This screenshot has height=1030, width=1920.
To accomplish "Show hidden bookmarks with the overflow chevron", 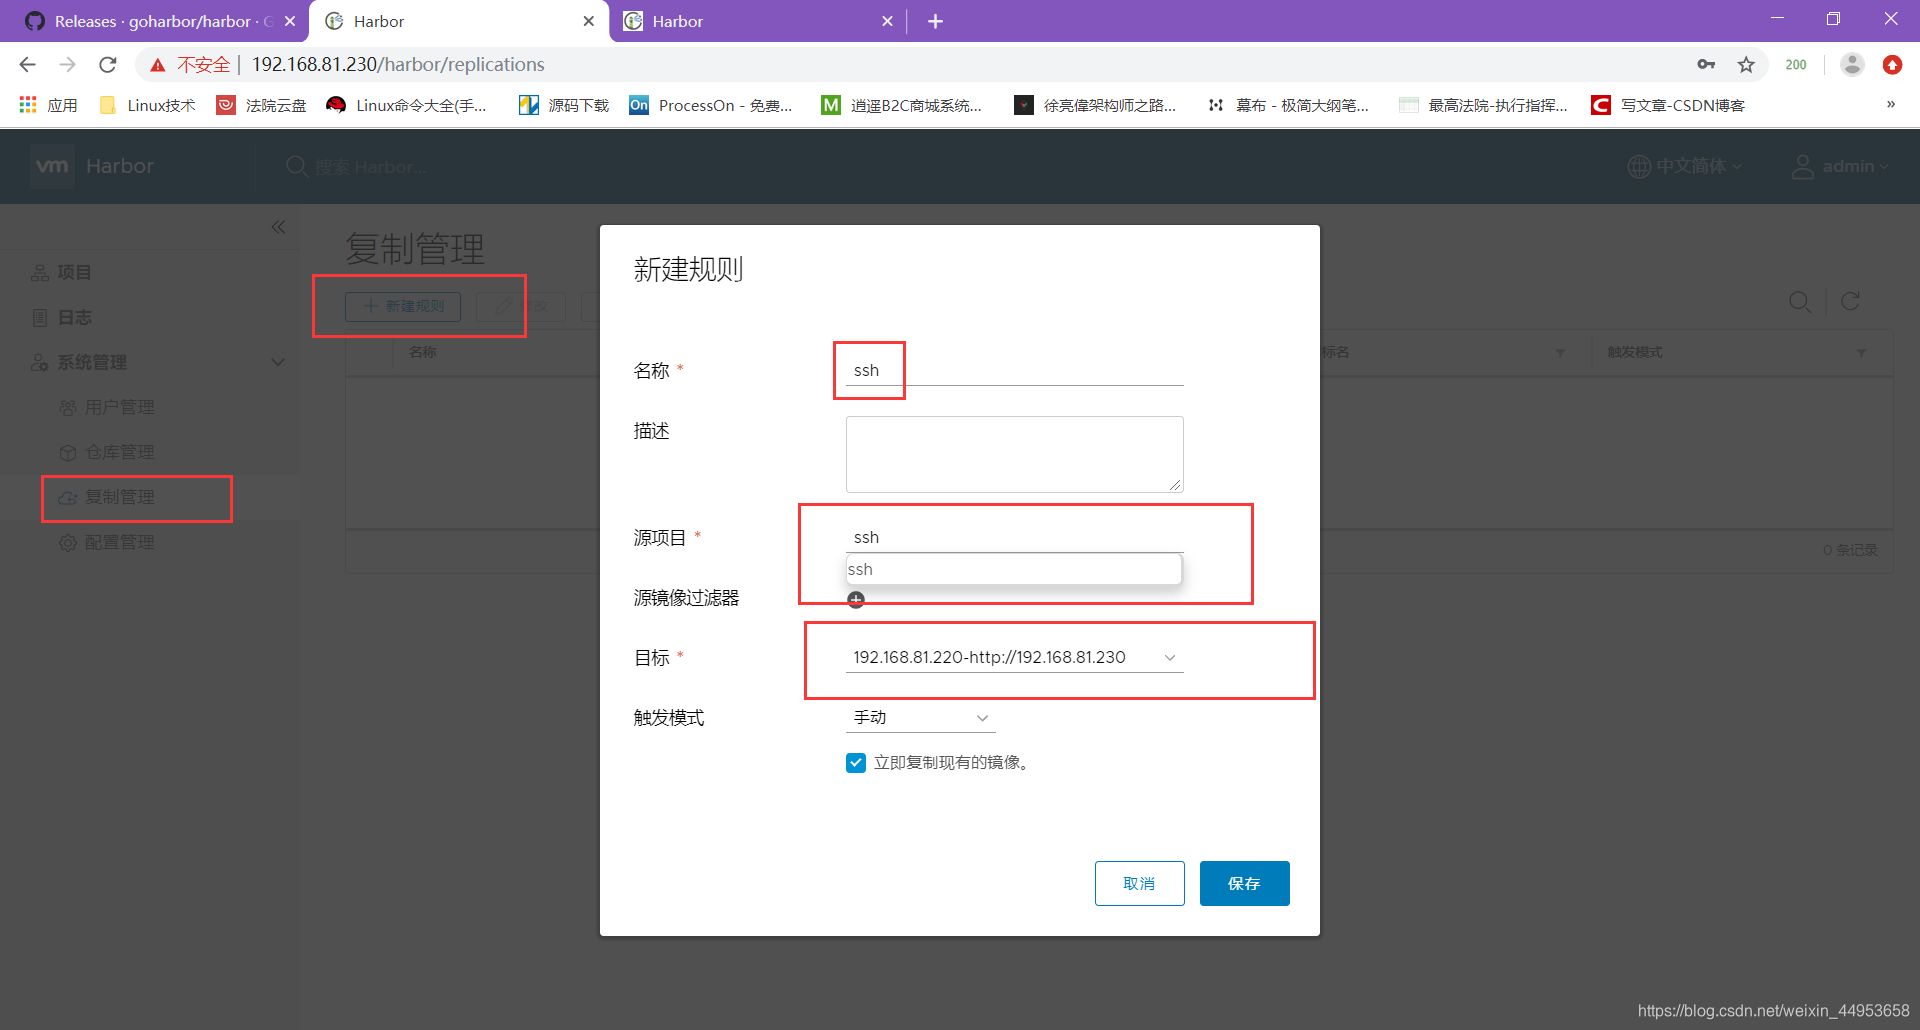I will point(1891,104).
